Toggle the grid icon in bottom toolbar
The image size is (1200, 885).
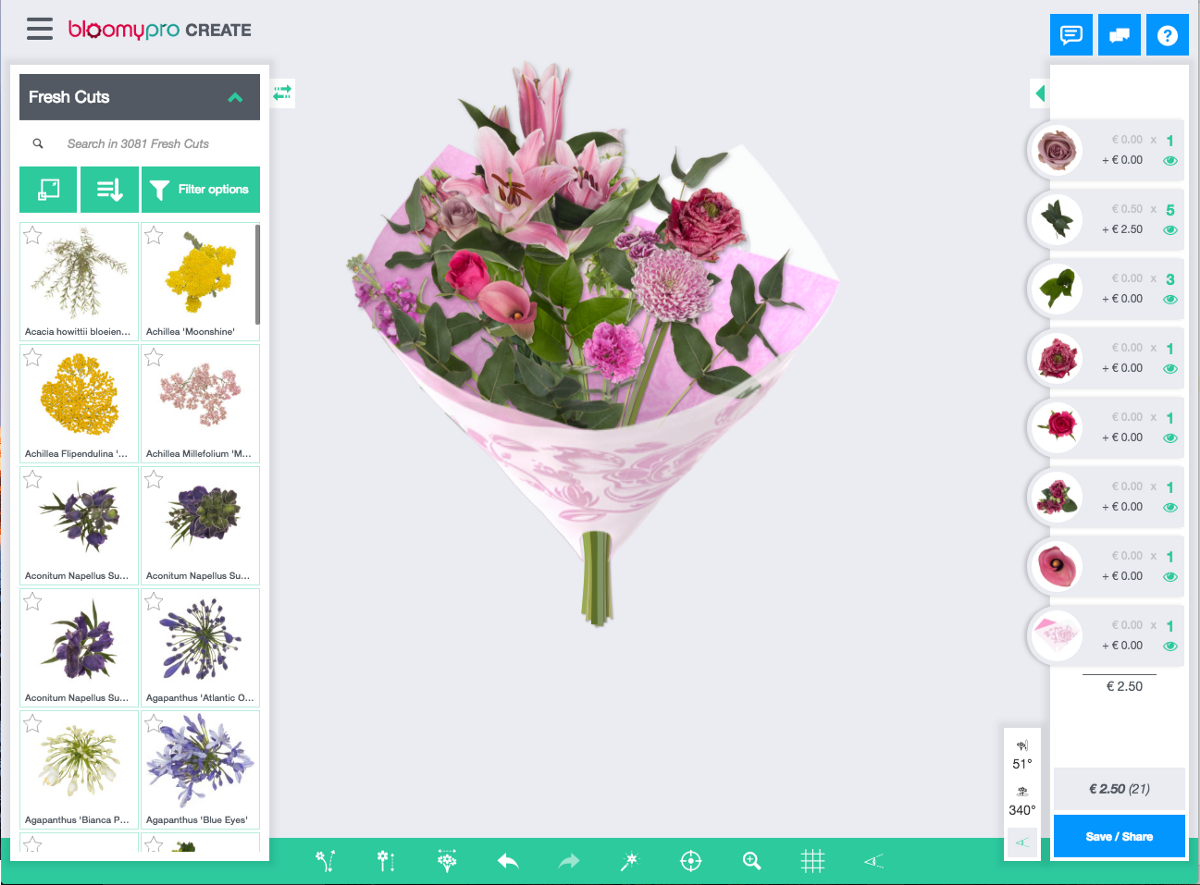pyautogui.click(x=812, y=861)
